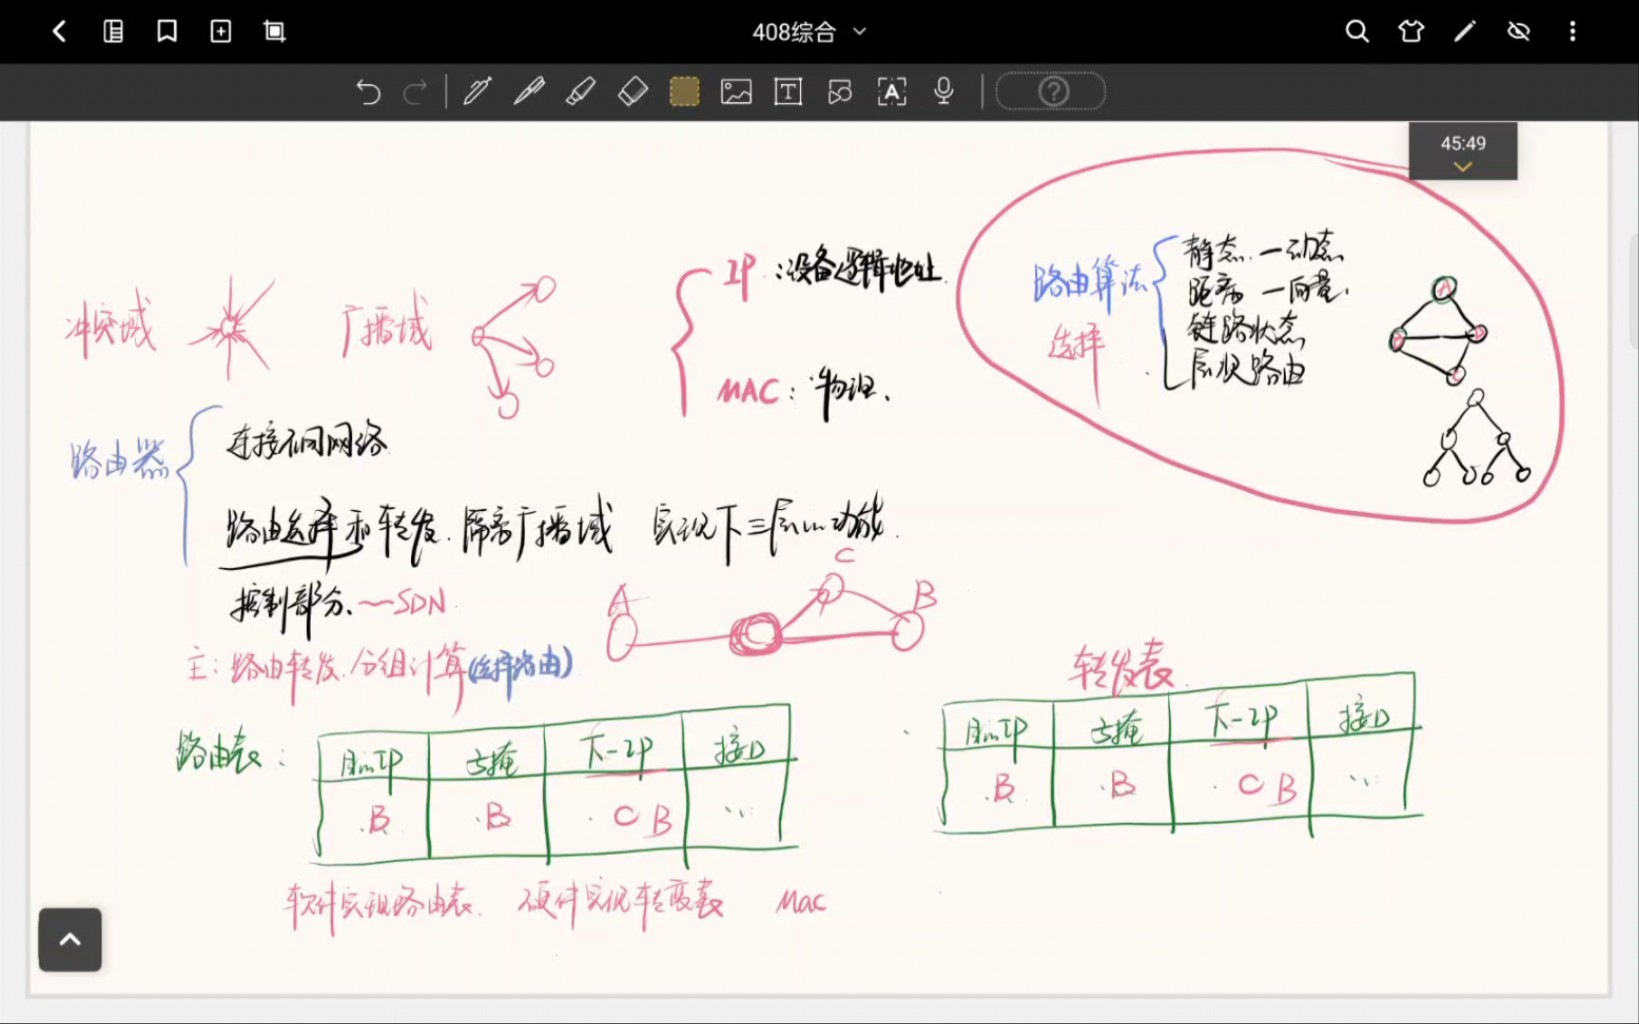Start voice recording with microphone icon
1639x1024 pixels.
click(x=943, y=92)
